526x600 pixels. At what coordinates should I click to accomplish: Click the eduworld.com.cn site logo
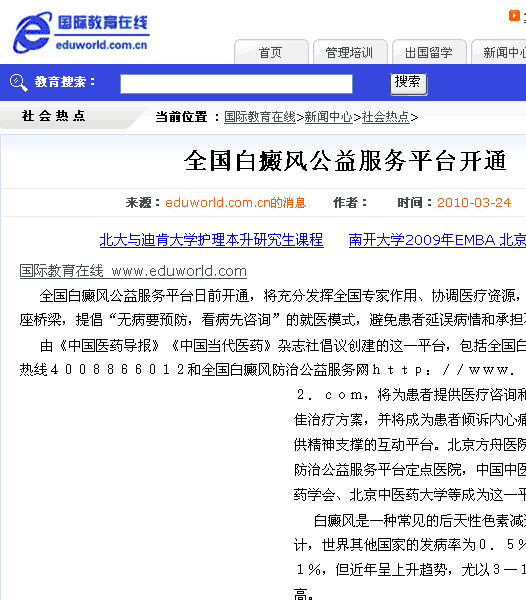[81, 32]
